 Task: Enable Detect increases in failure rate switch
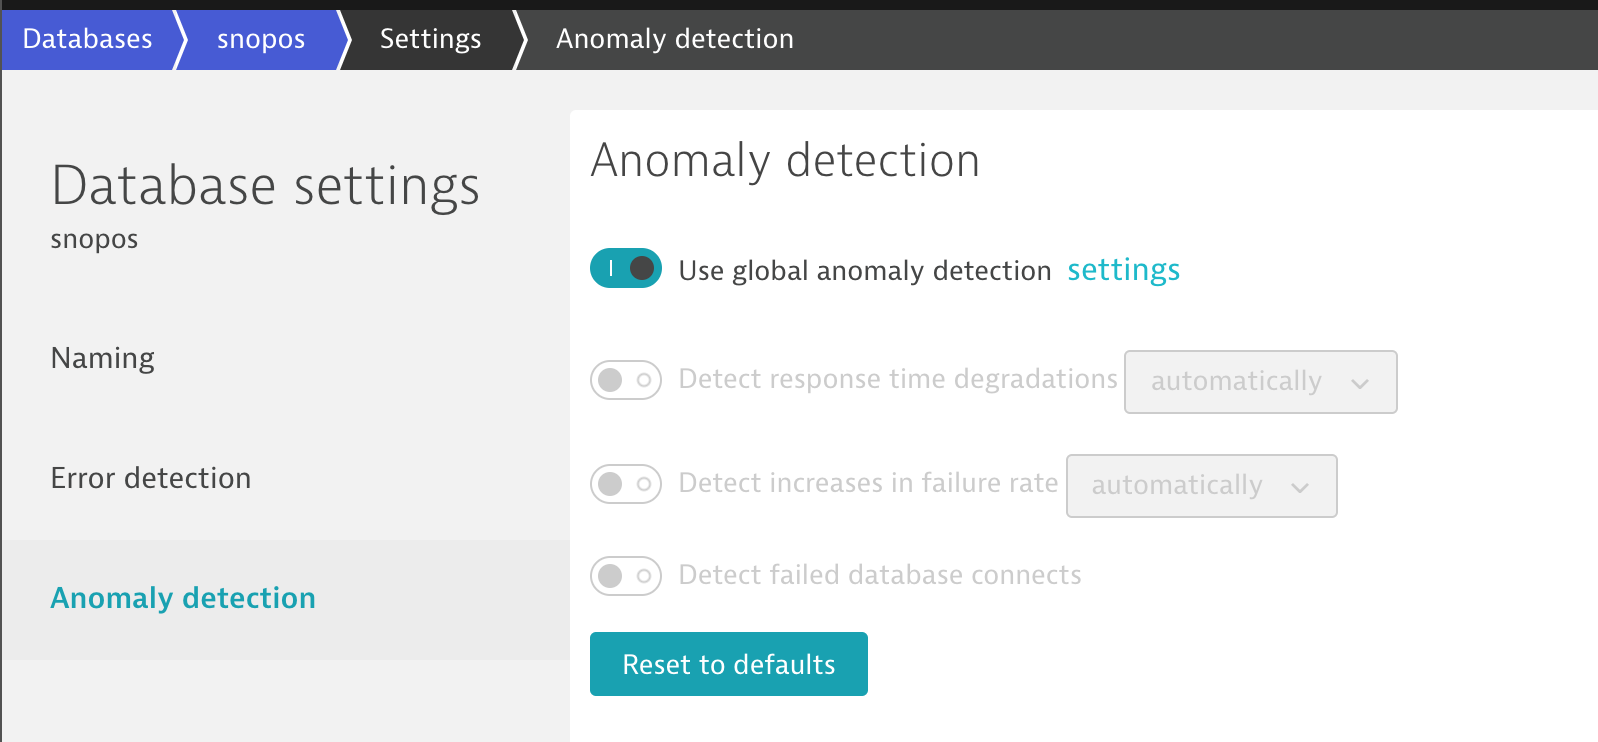(626, 484)
